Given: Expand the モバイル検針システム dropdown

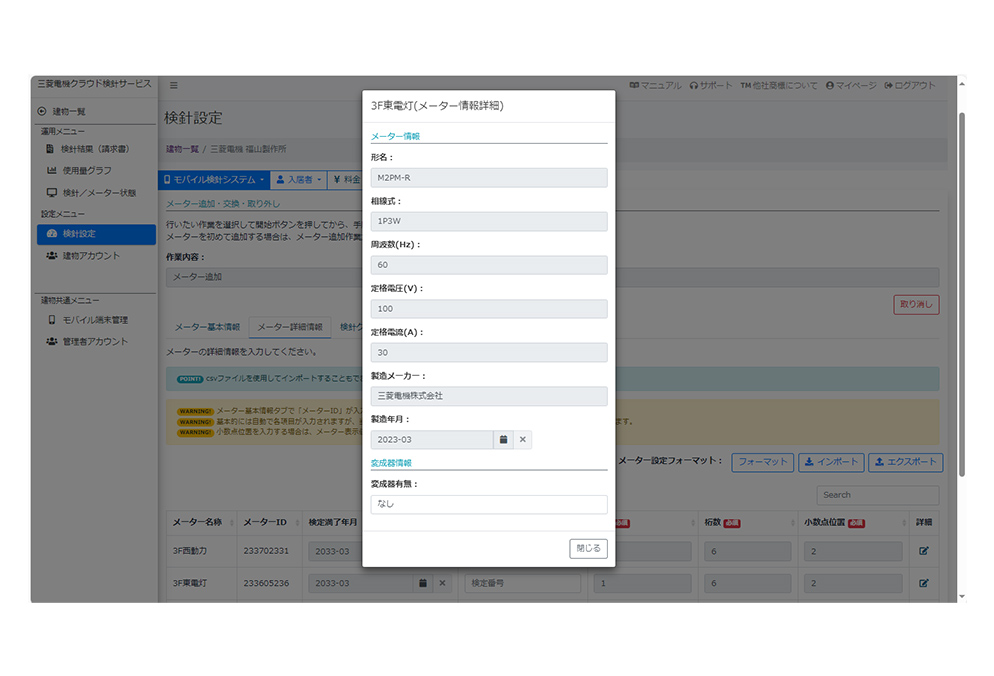Looking at the screenshot, I should [x=214, y=180].
